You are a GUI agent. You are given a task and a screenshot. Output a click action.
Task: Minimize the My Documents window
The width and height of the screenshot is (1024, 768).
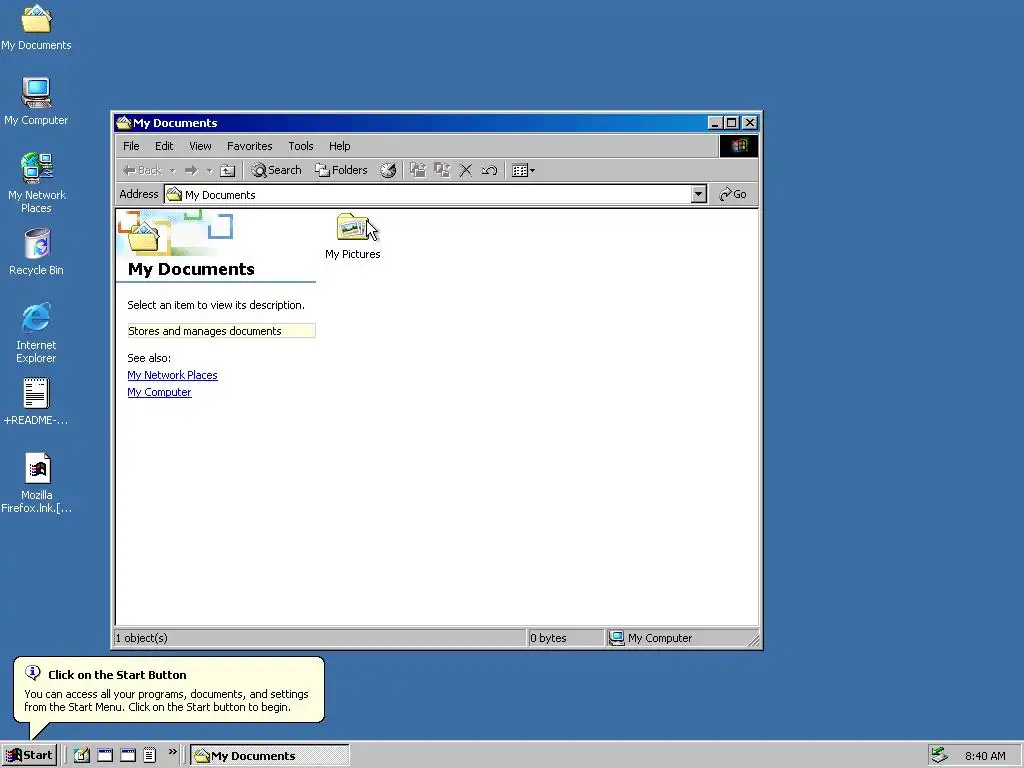716,123
